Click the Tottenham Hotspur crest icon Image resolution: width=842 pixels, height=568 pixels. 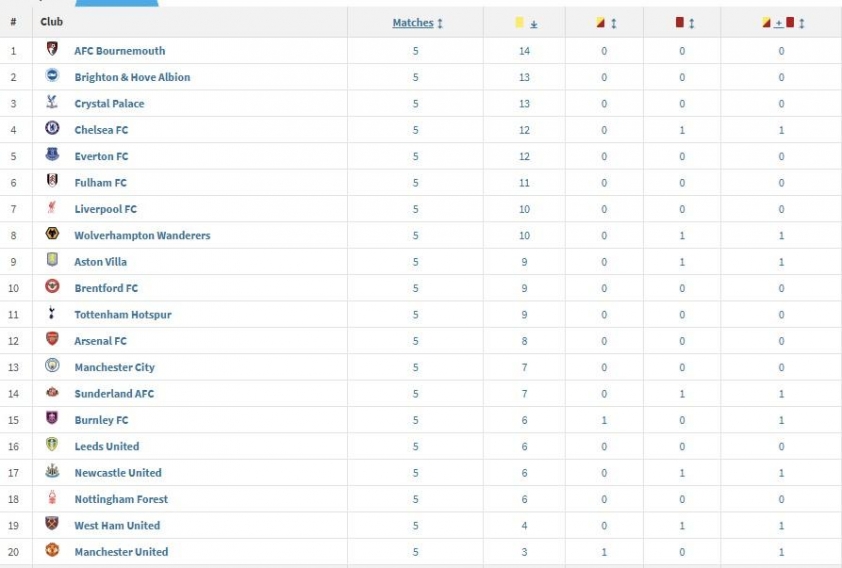[52, 313]
